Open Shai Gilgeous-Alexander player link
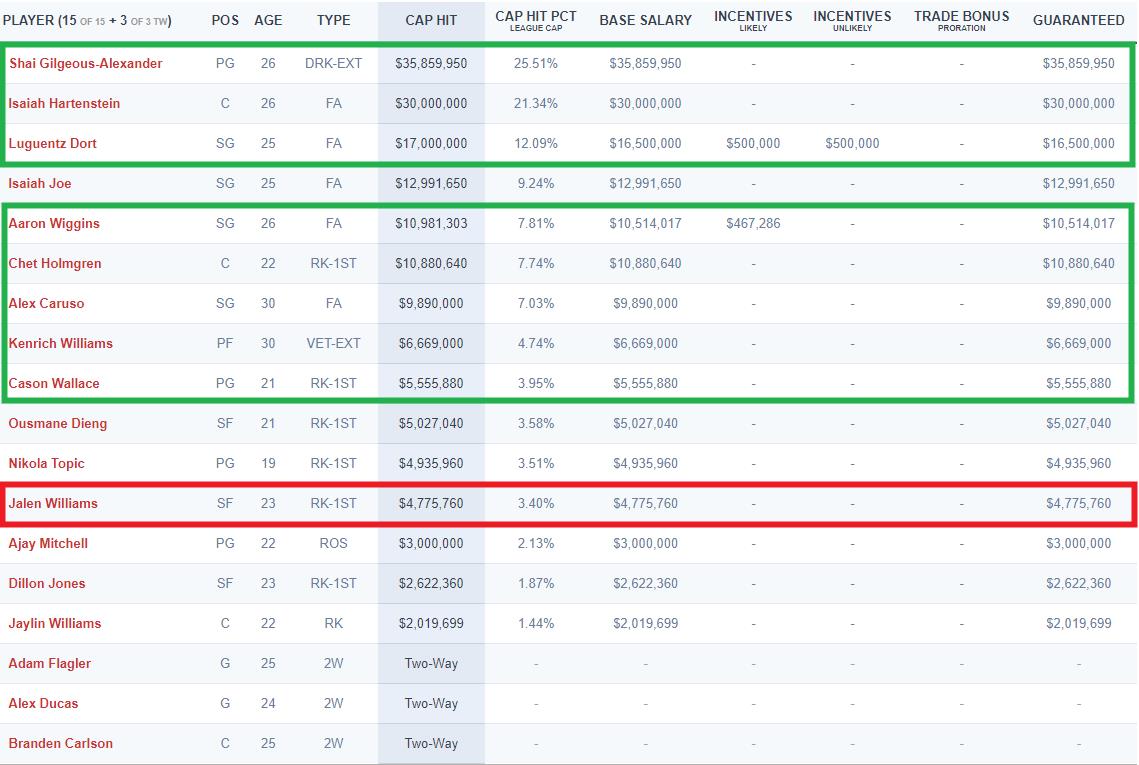 86,63
